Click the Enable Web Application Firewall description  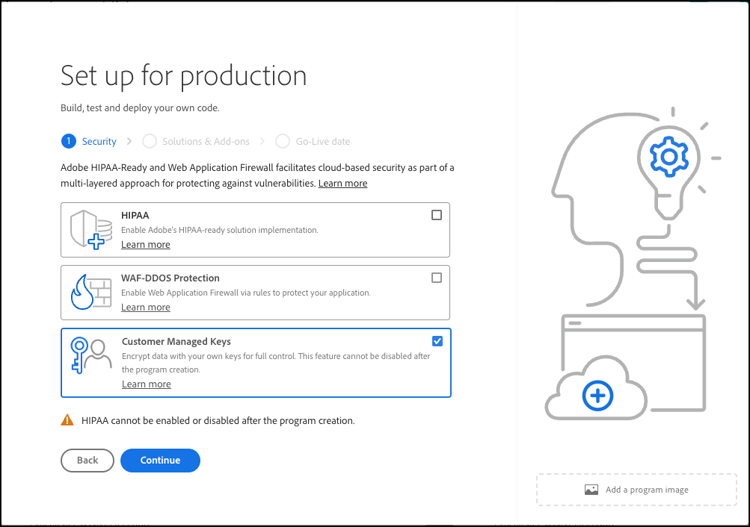tap(246, 293)
